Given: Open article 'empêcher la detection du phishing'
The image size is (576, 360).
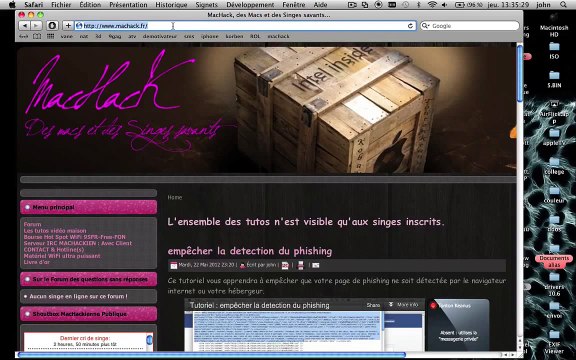Looking at the screenshot, I should point(250,251).
